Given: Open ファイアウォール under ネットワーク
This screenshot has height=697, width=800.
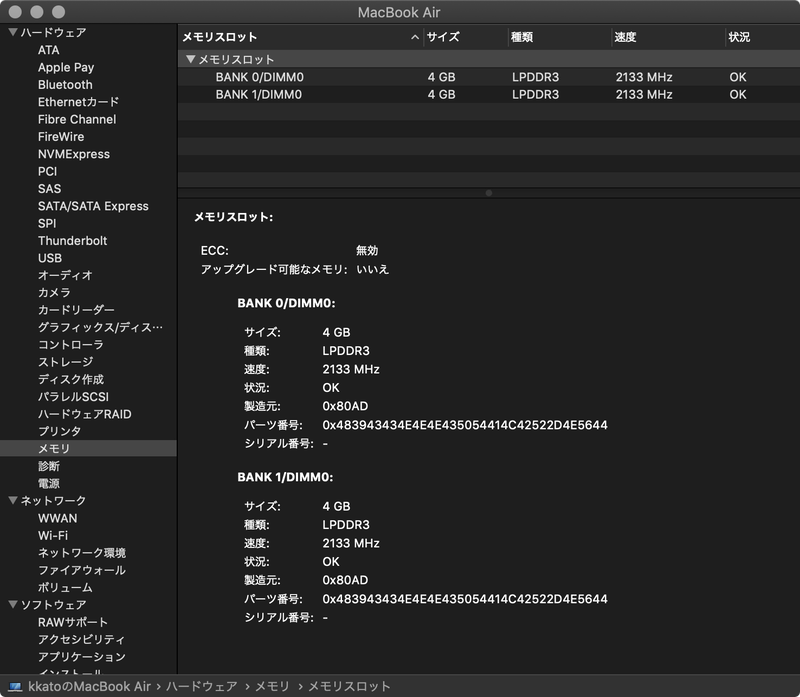Looking at the screenshot, I should click(x=74, y=572).
